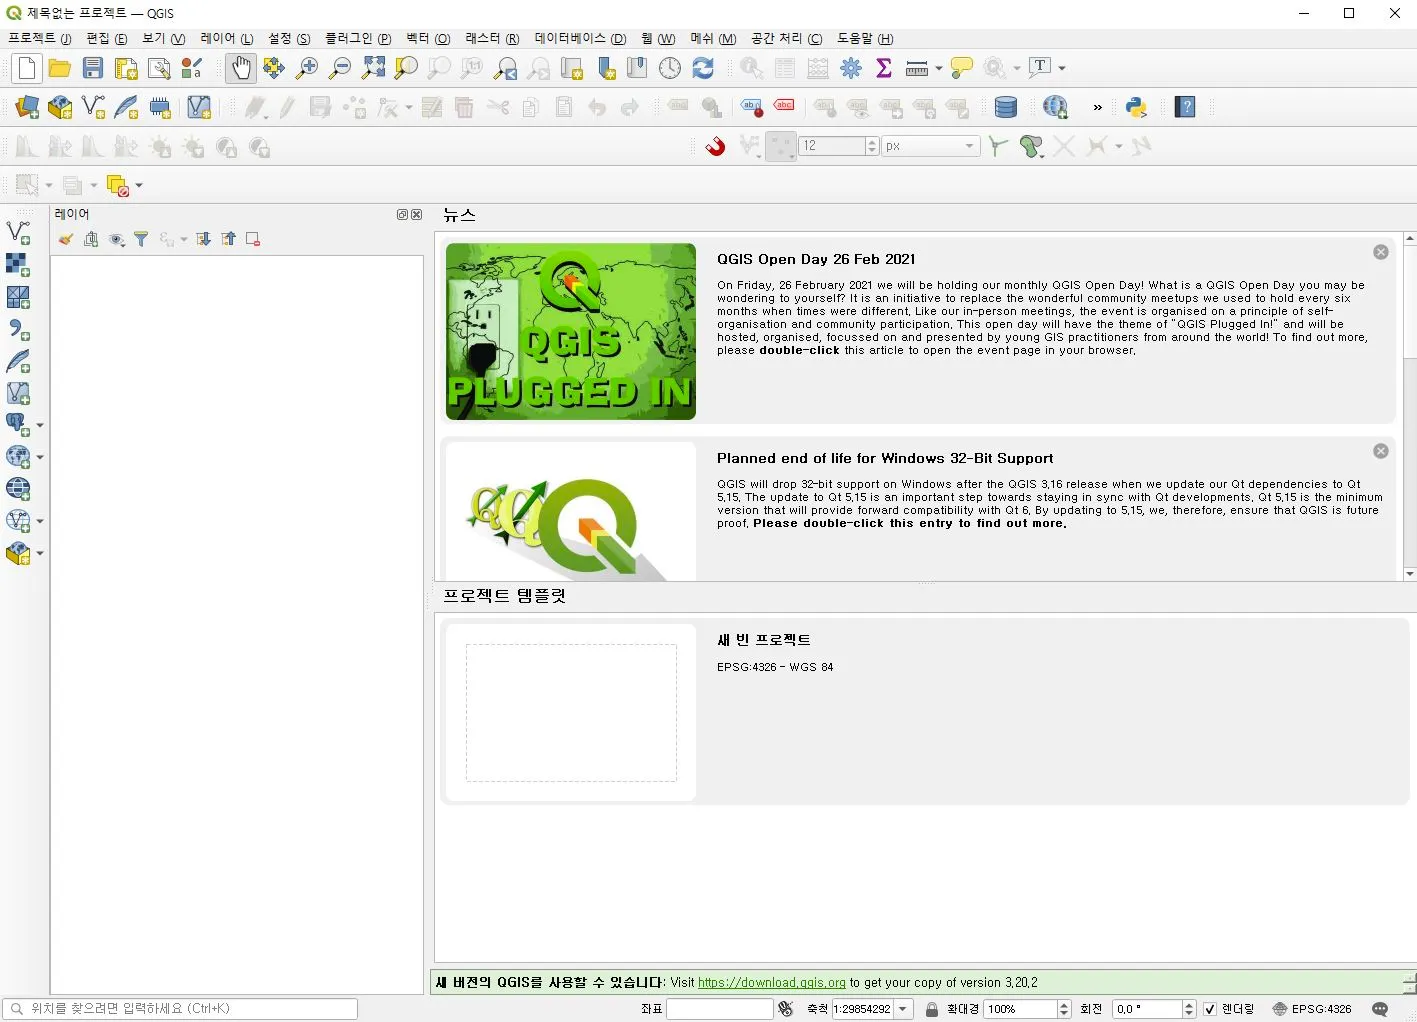Viewport: 1417px width, 1022px height.
Task: Open the Processing Toolbox gear icon
Action: (x=851, y=68)
